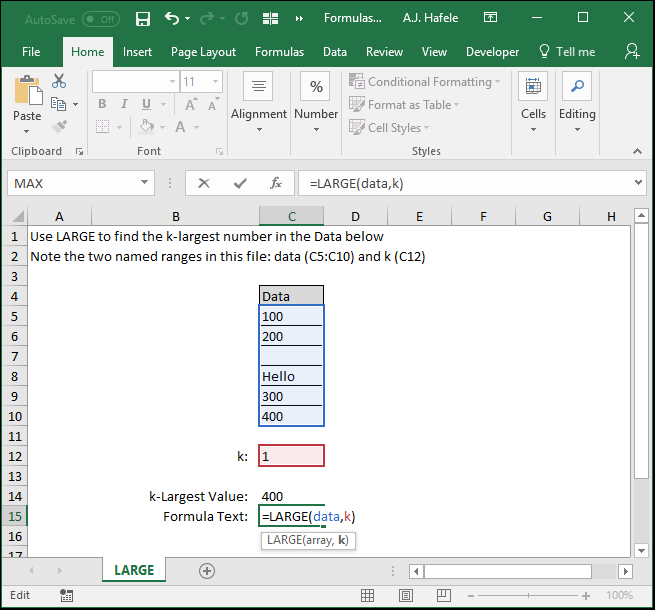
Task: Click the zoom slider handle
Action: coord(528,596)
